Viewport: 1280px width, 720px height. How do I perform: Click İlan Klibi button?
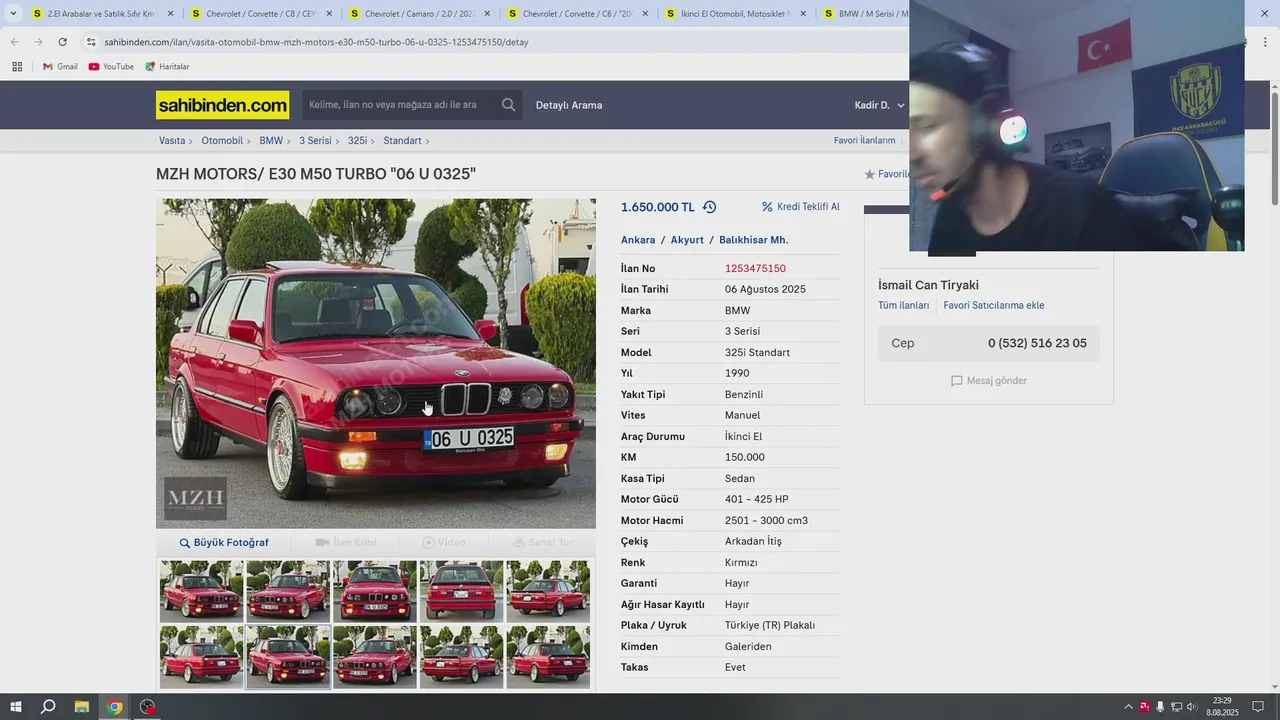click(346, 543)
